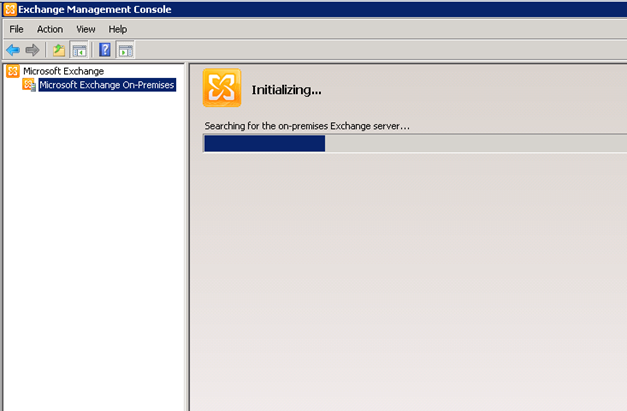
Task: Click the Back arrow toolbar icon
Action: click(13, 50)
